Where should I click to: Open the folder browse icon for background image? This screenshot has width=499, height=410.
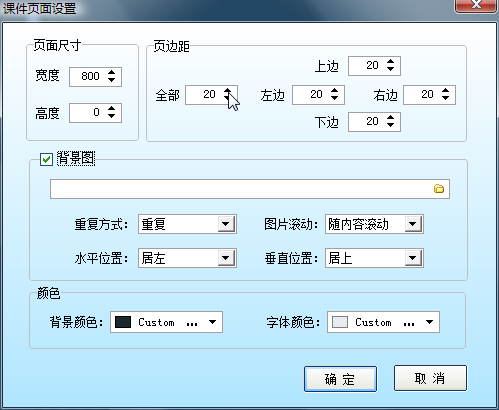[439, 189]
